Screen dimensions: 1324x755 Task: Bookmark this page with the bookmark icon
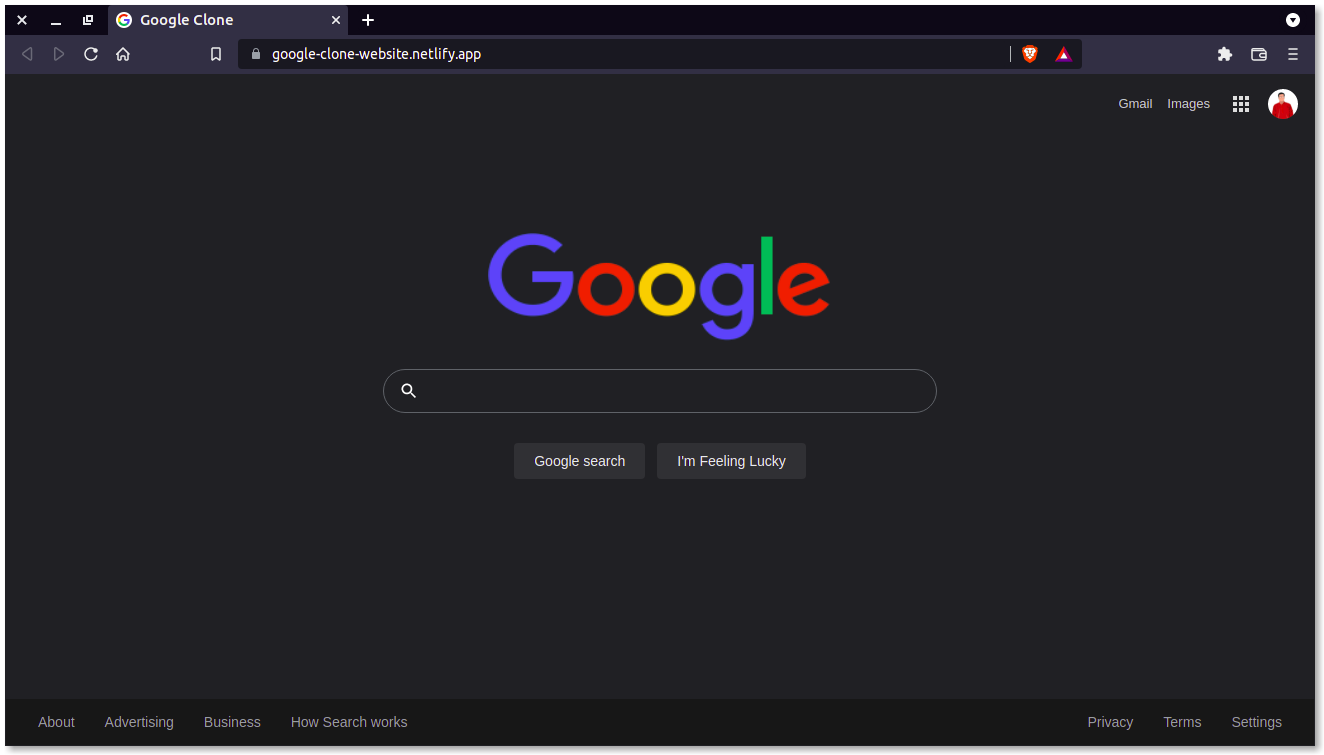tap(216, 54)
